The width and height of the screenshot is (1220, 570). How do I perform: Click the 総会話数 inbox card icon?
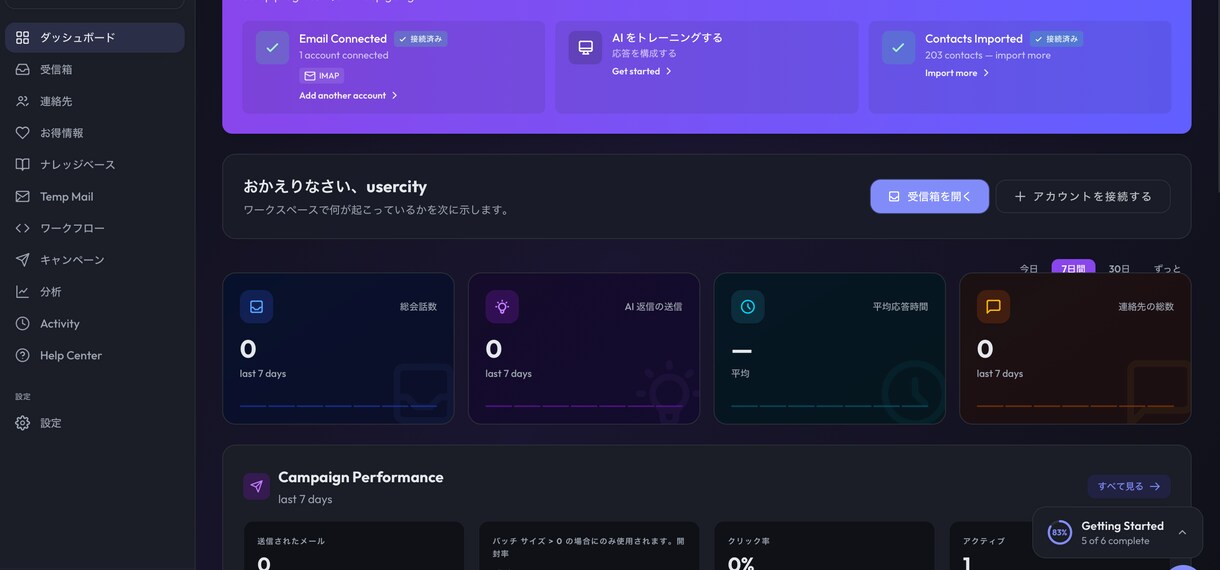point(256,307)
